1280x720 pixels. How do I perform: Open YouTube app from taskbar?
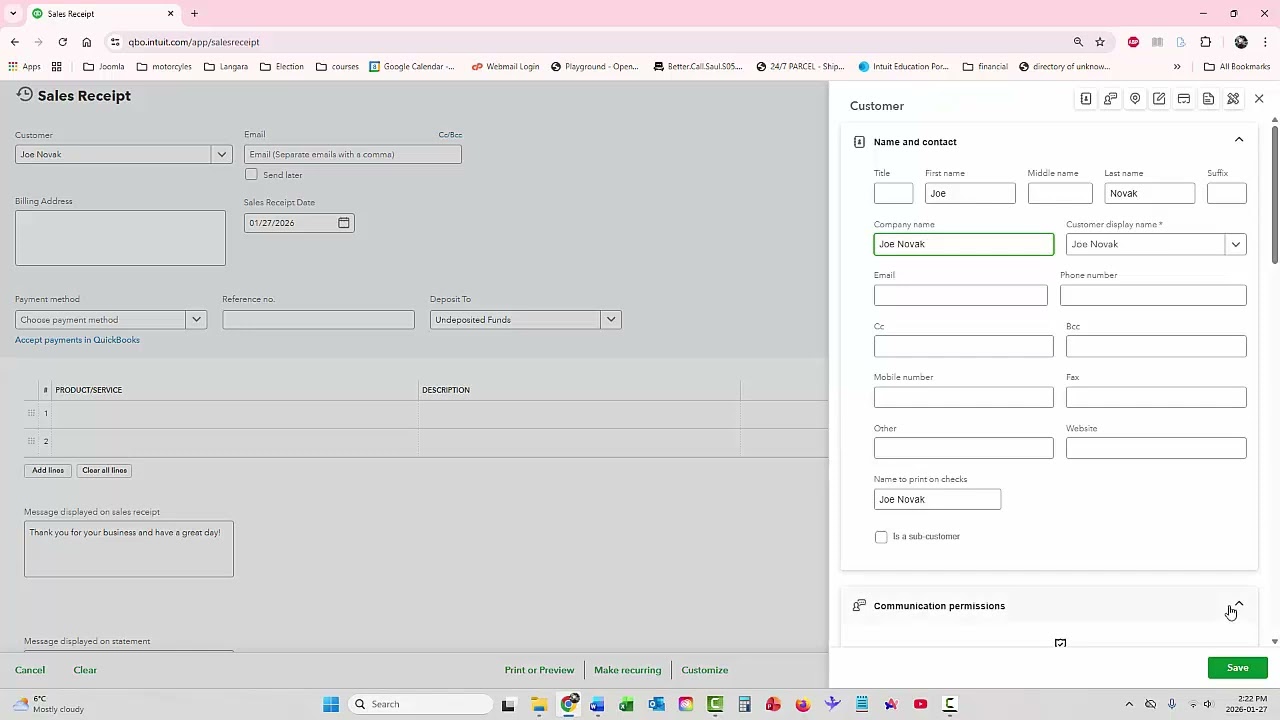[x=920, y=704]
